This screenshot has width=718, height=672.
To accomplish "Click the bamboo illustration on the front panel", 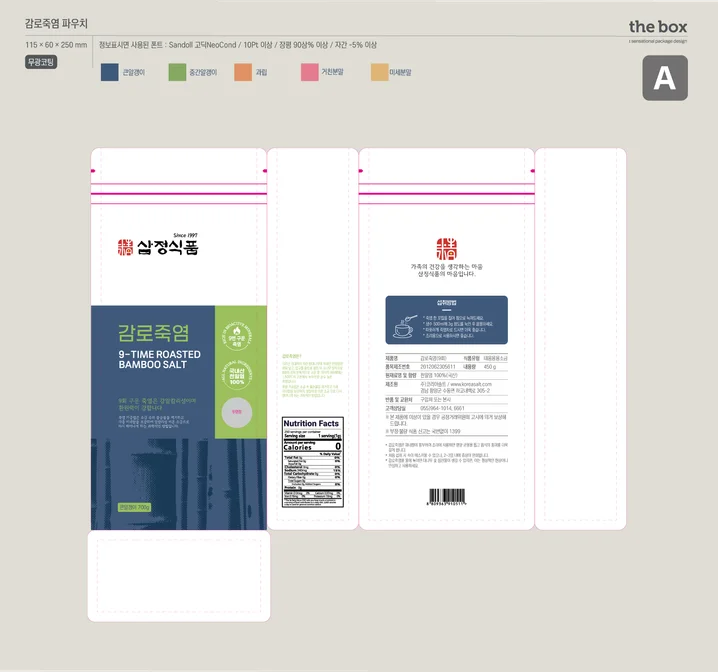I will (179, 484).
